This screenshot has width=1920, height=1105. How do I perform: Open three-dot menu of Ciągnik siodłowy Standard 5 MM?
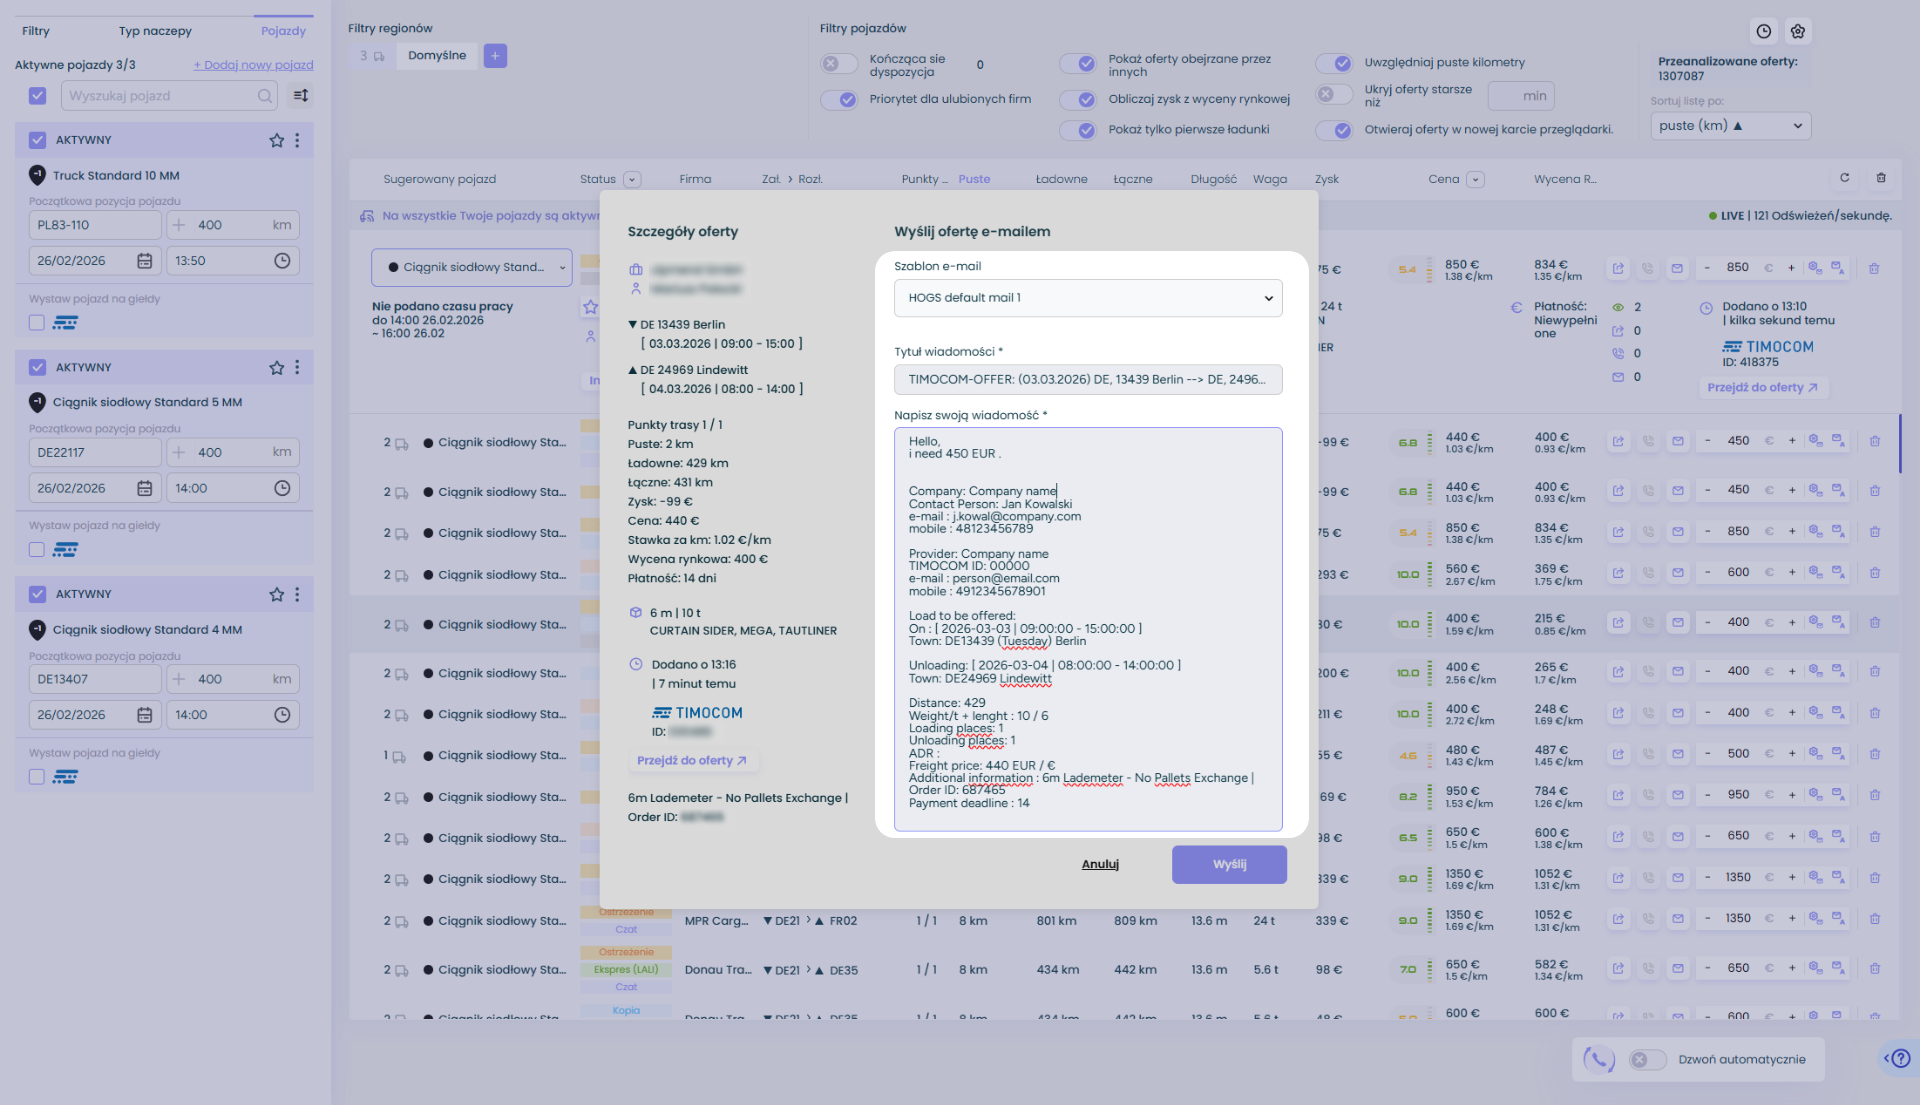(297, 368)
